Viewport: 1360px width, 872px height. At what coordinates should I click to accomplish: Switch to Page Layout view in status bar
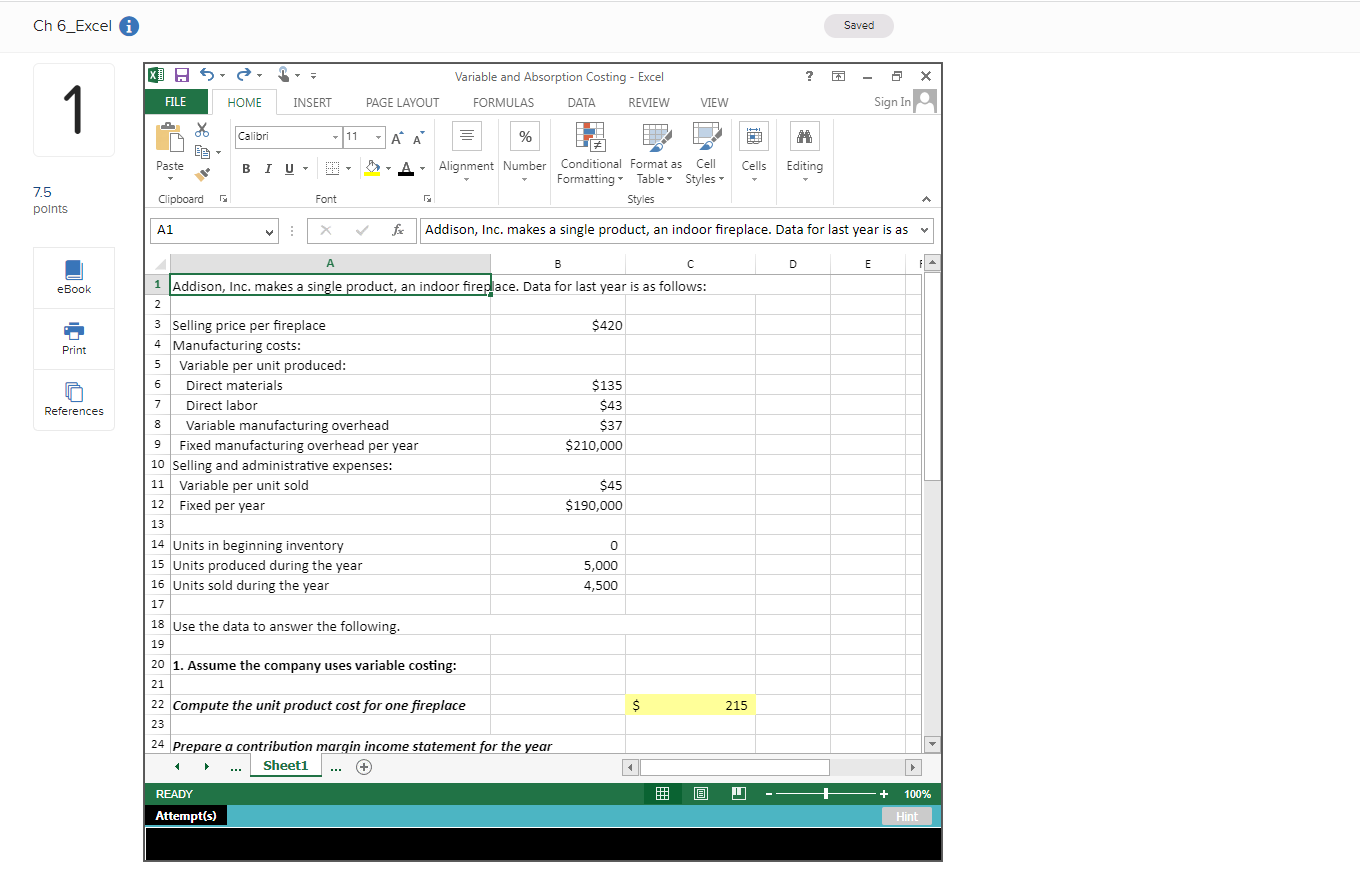click(700, 794)
